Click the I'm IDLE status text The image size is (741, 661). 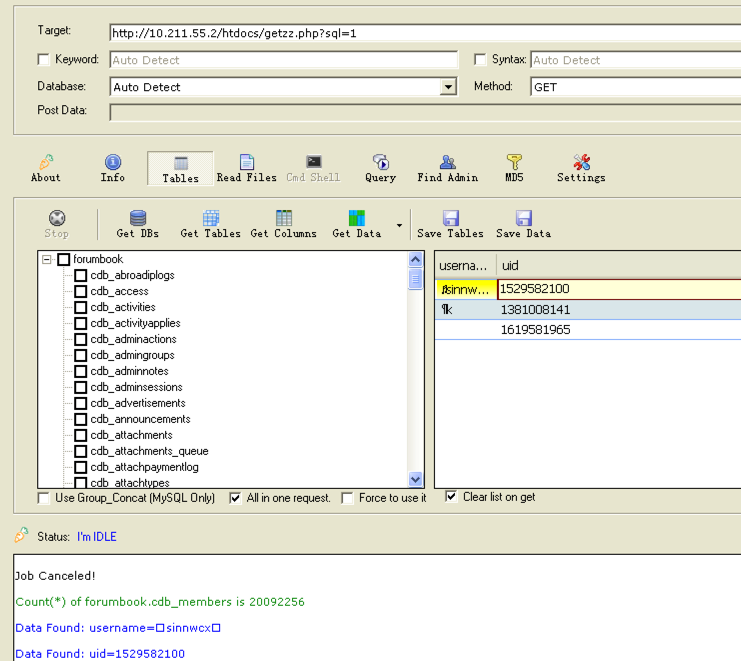[x=97, y=537]
